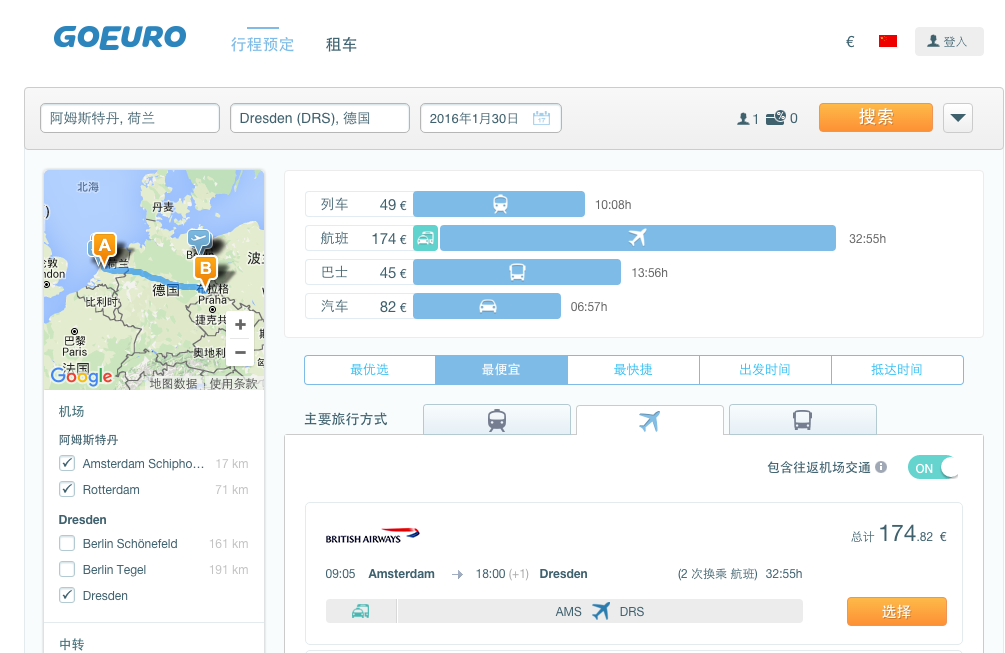Click the date field 2016年1月30日
The width and height of the screenshot is (1005, 653).
[x=491, y=118]
